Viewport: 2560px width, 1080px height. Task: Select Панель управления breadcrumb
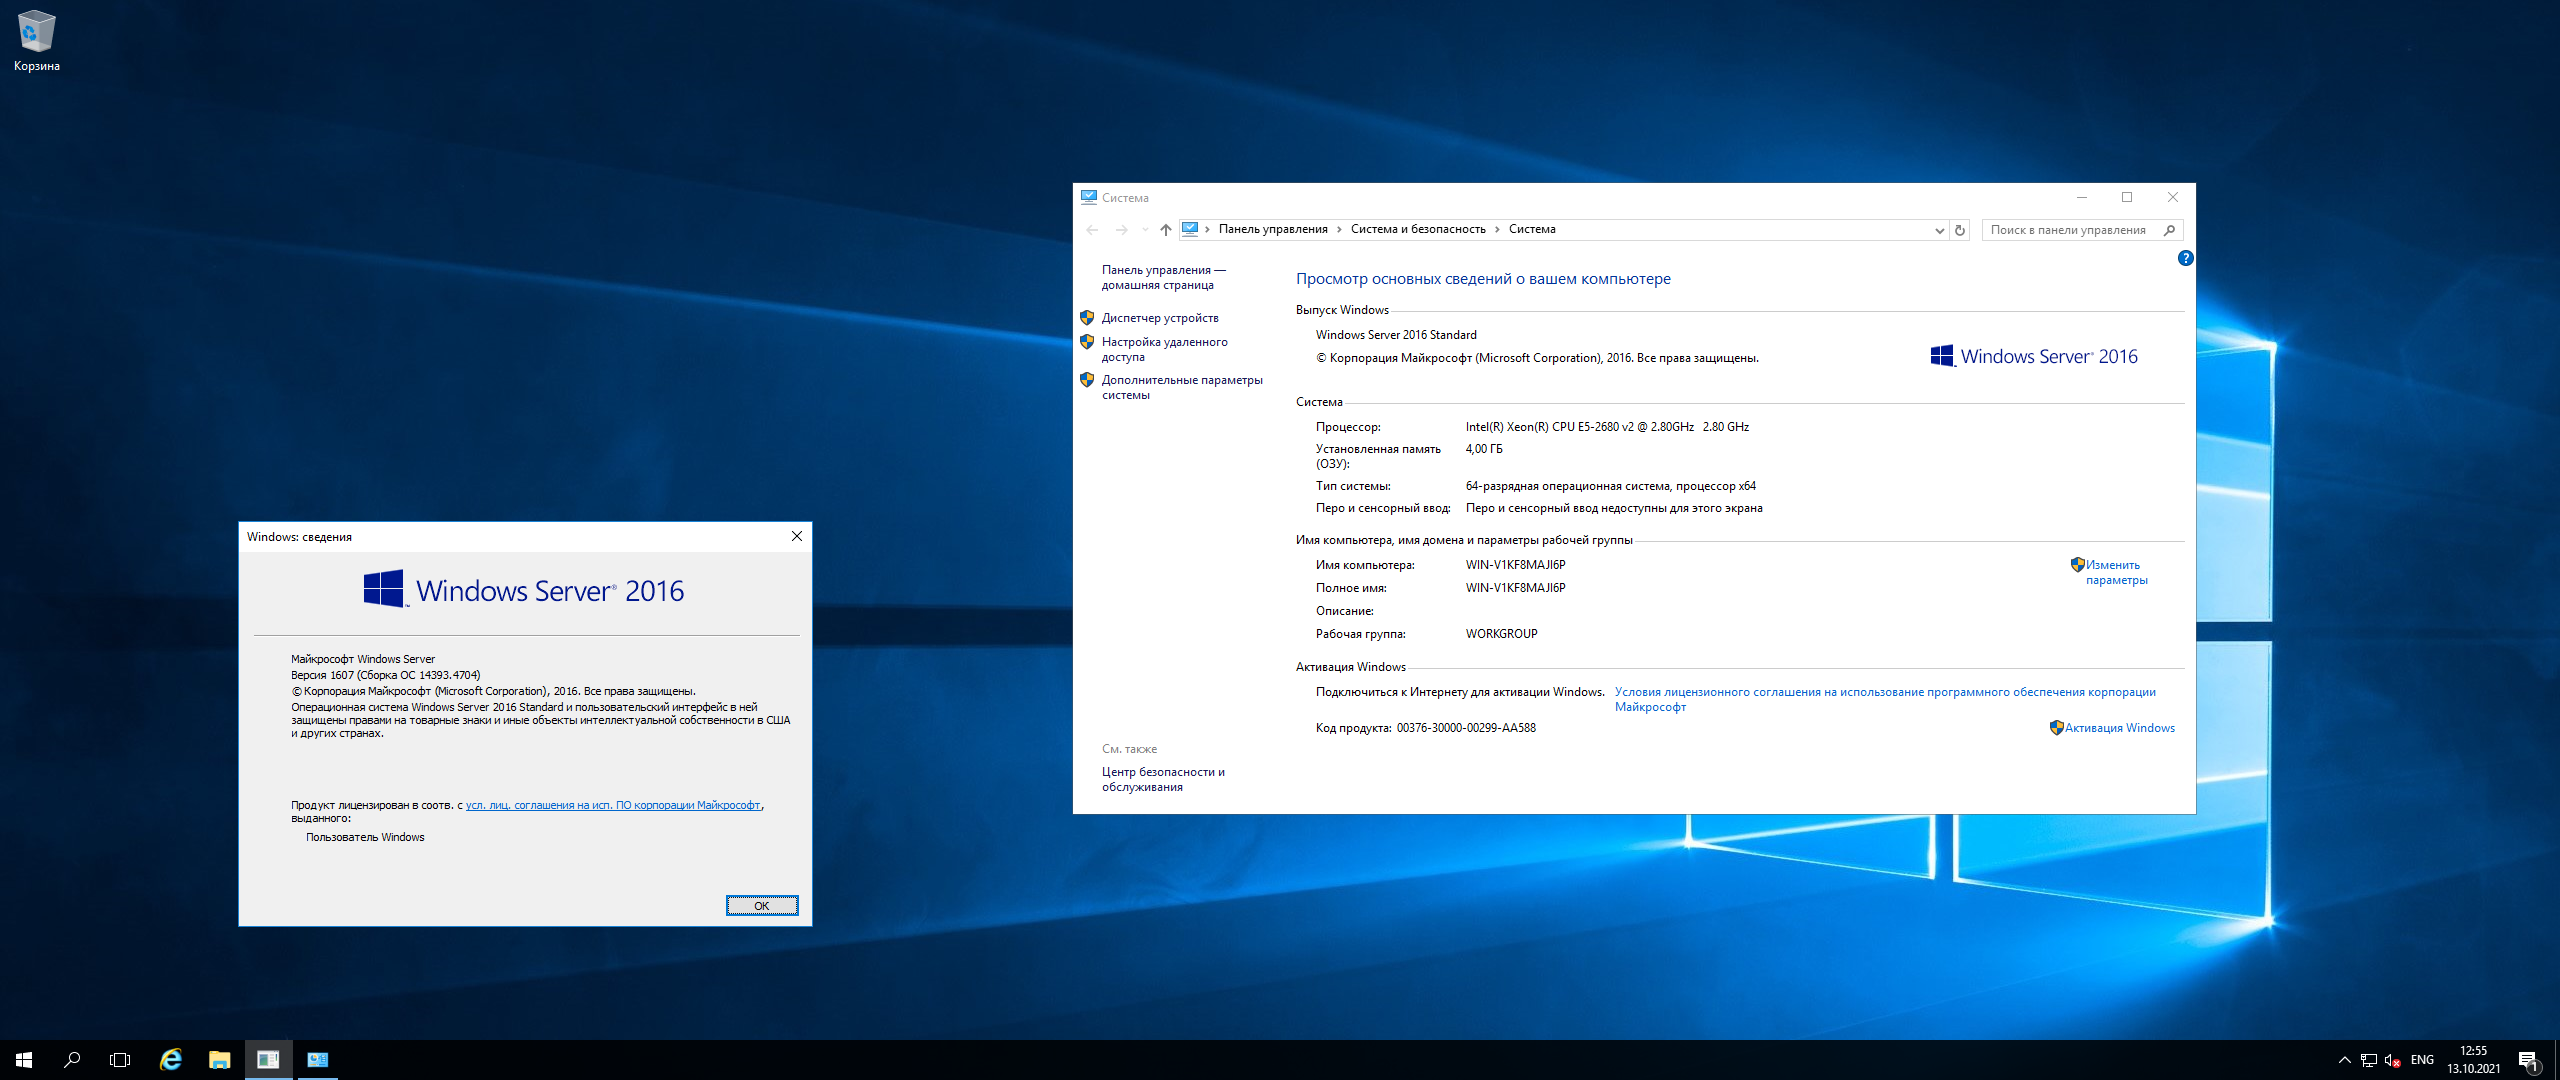click(x=1273, y=229)
